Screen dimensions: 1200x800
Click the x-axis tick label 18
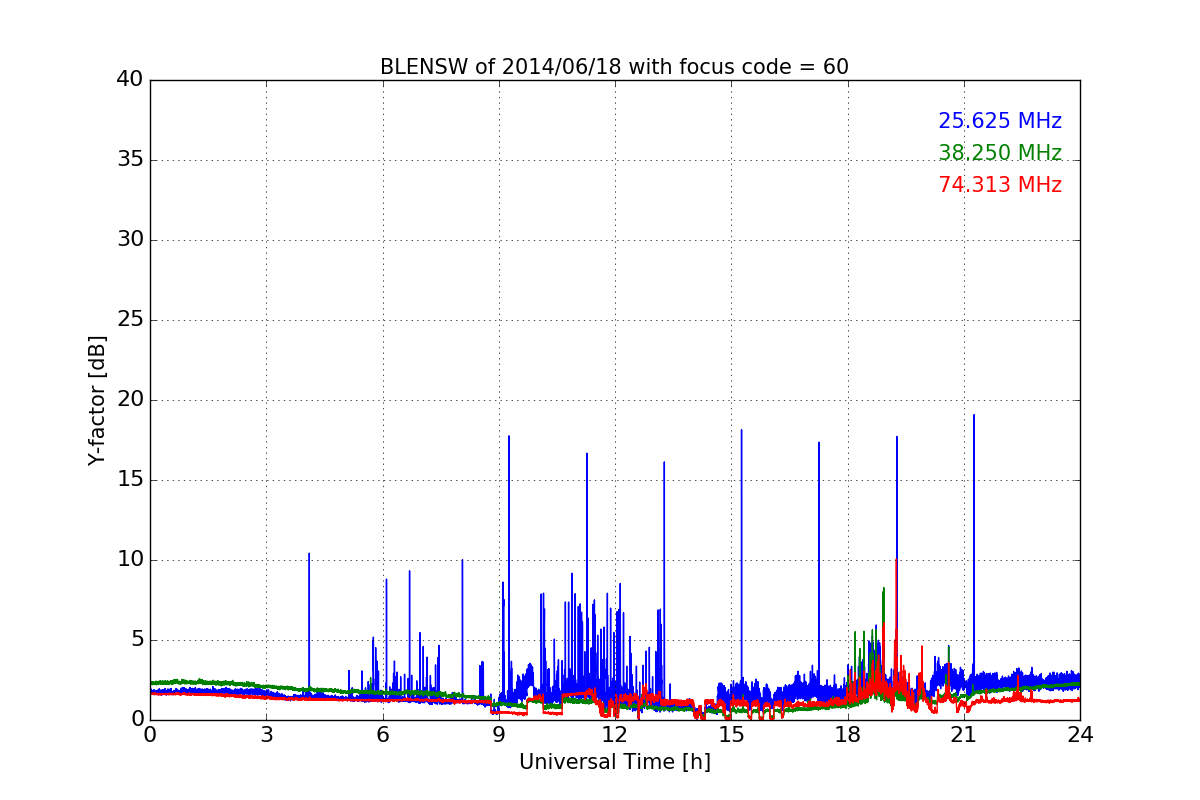(x=848, y=735)
